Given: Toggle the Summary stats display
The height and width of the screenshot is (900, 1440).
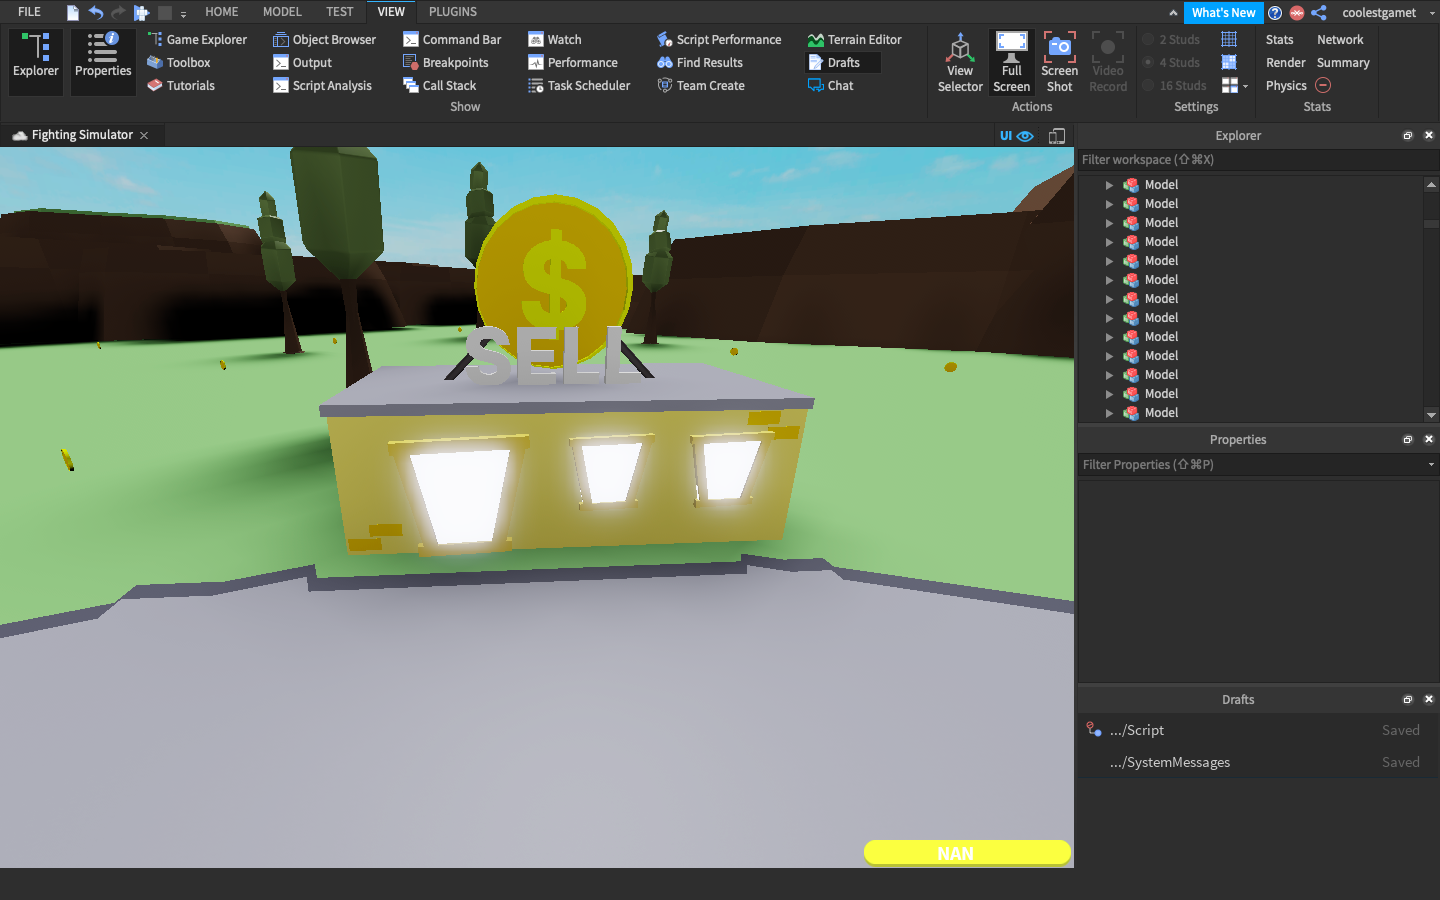Looking at the screenshot, I should (1343, 63).
